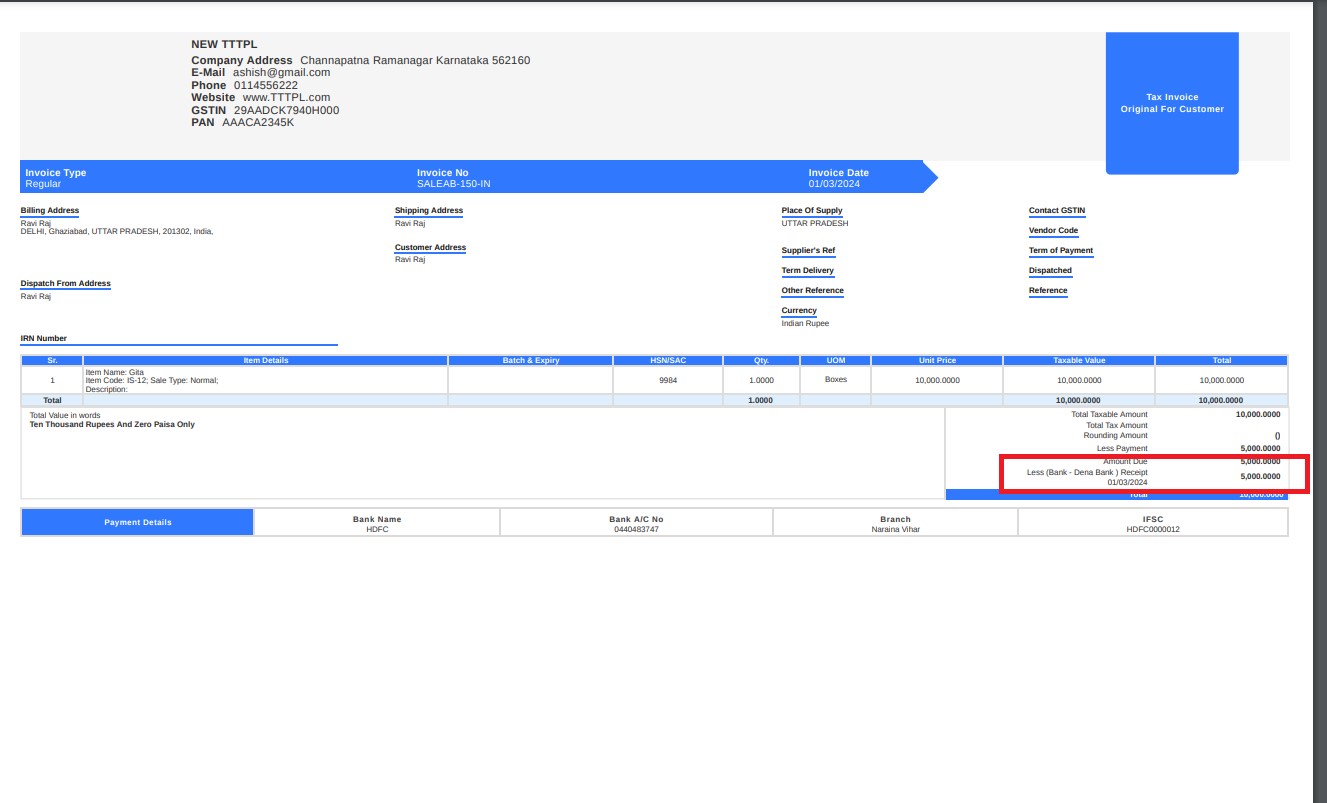Image resolution: width=1327 pixels, height=803 pixels.
Task: Click the Invoice Type value Regular
Action: (x=43, y=184)
